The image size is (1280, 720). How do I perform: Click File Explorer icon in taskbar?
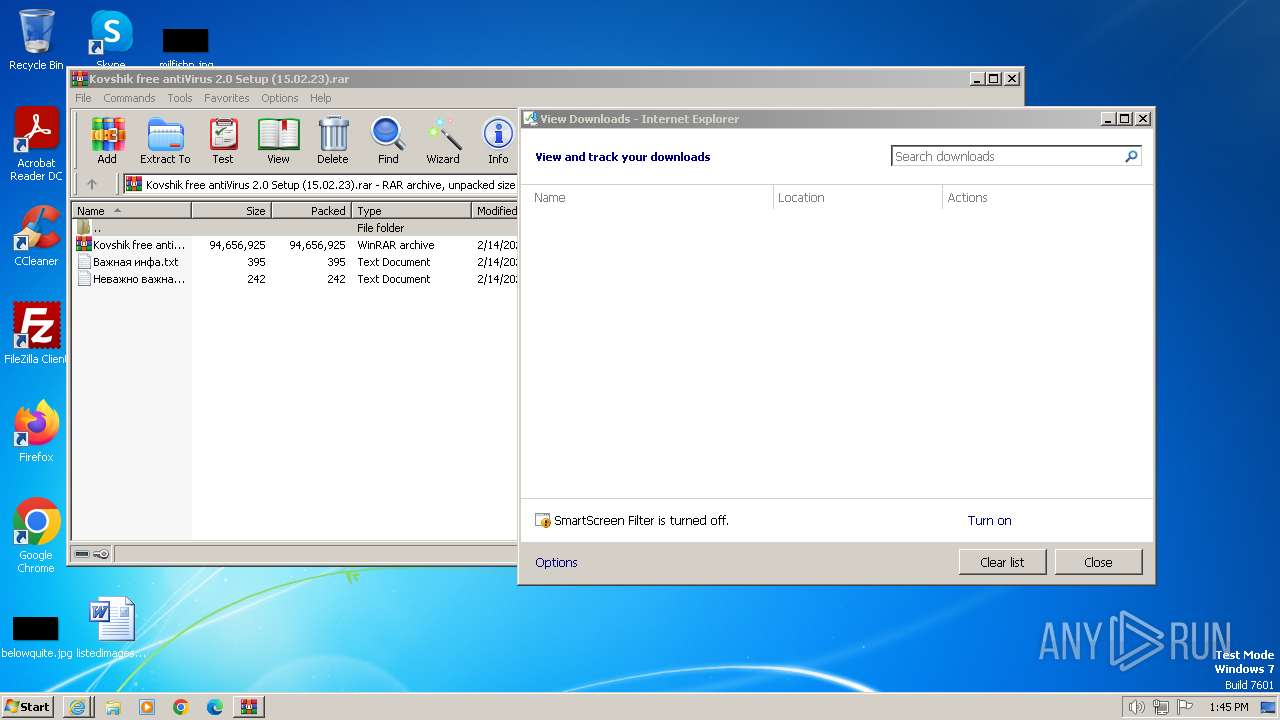pyautogui.click(x=113, y=707)
